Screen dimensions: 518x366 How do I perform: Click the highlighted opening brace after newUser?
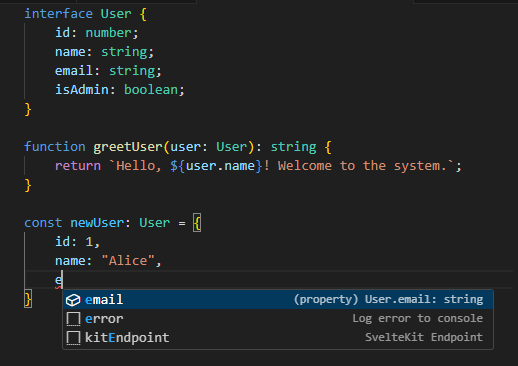(x=197, y=223)
